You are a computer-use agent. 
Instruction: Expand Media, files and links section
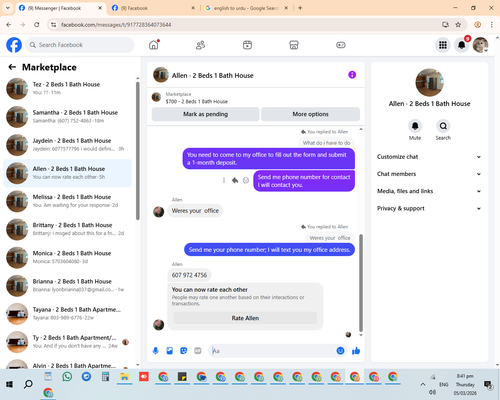pyautogui.click(x=429, y=191)
